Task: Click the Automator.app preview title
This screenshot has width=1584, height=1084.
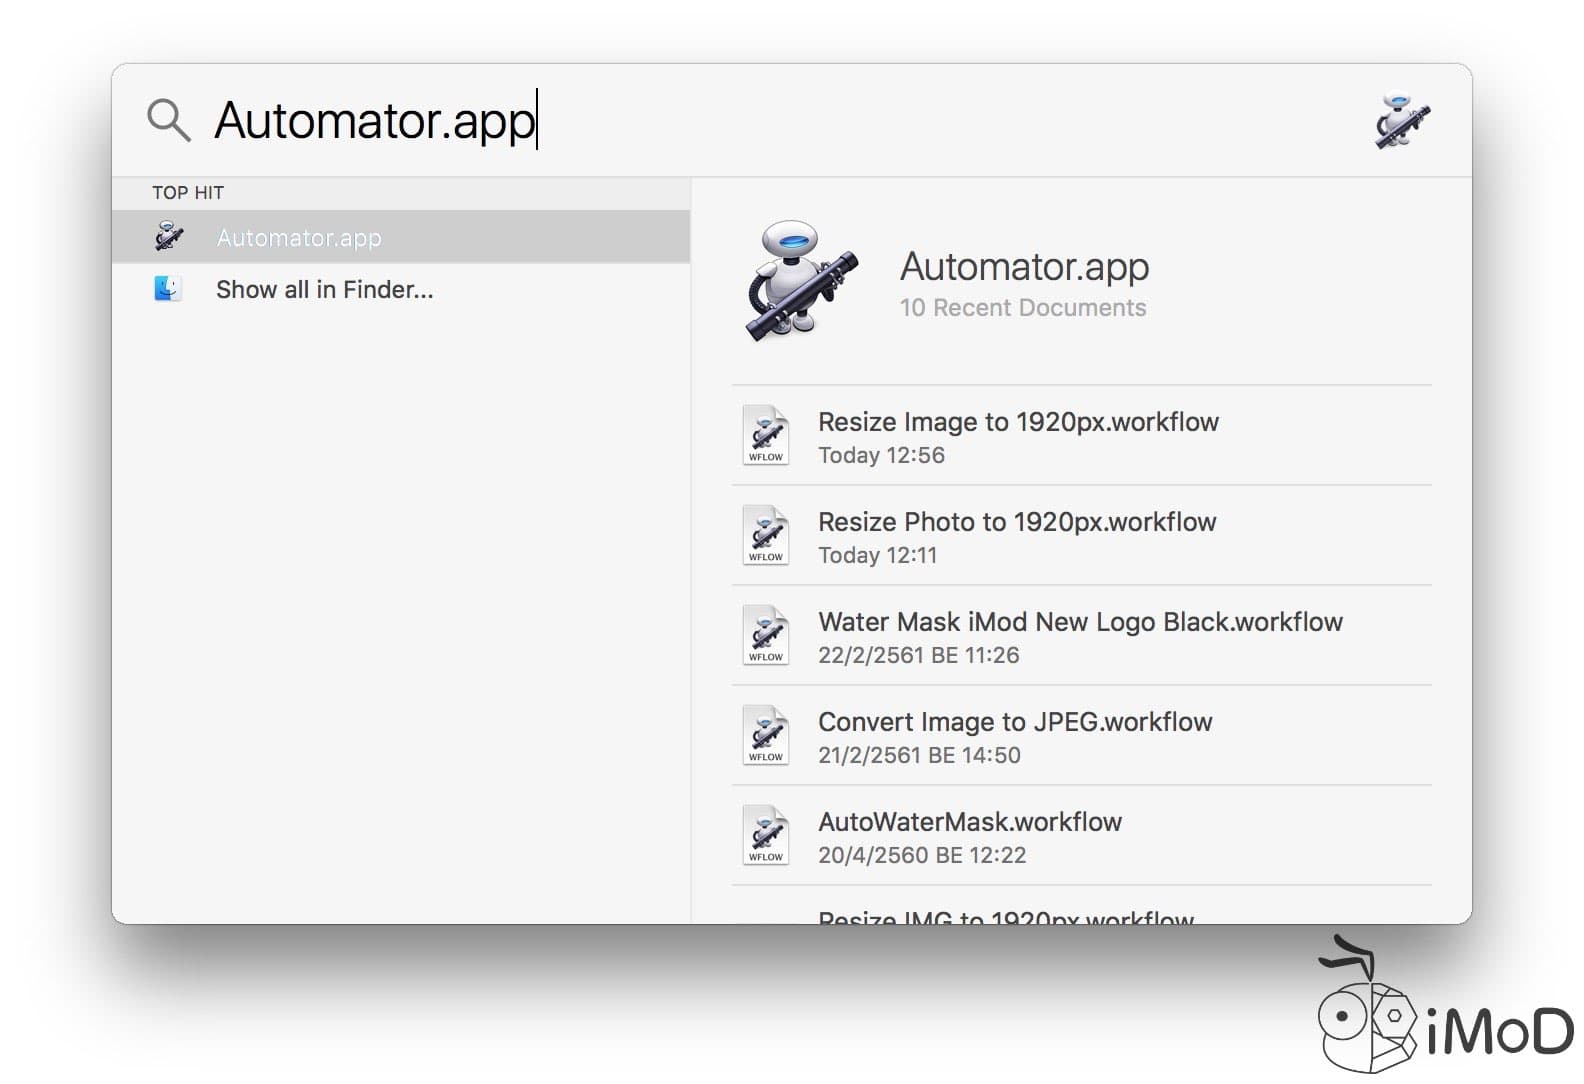Action: (x=1024, y=266)
